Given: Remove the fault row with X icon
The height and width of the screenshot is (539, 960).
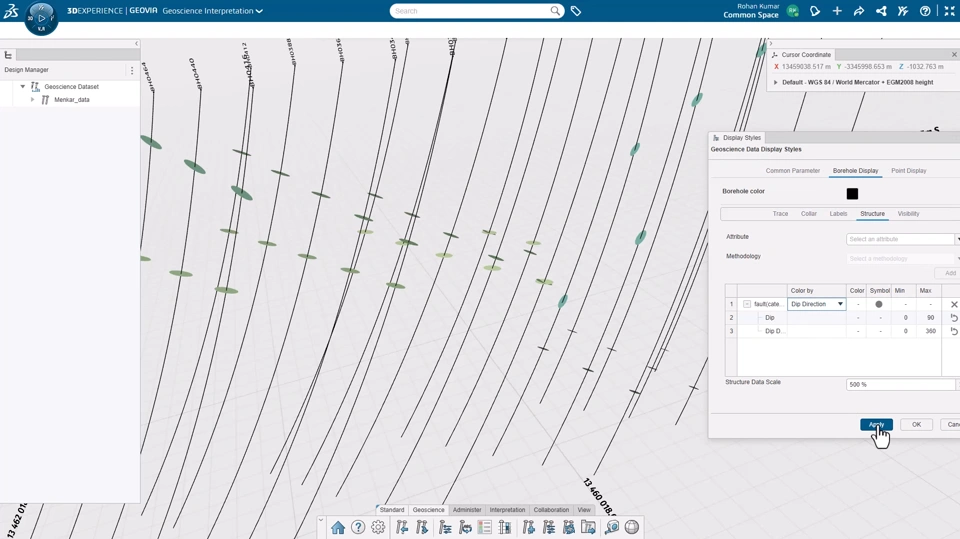Looking at the screenshot, I should tap(954, 304).
